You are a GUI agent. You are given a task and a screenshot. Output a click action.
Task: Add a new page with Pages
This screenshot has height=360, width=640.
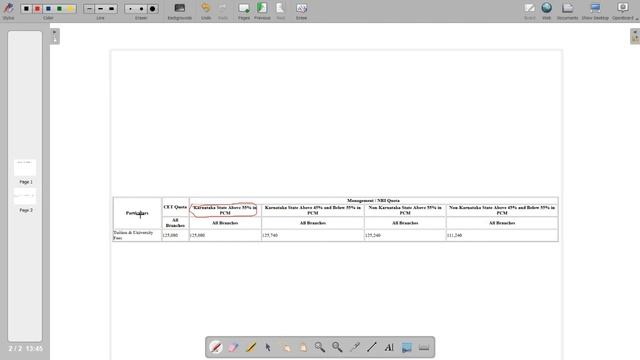[244, 11]
